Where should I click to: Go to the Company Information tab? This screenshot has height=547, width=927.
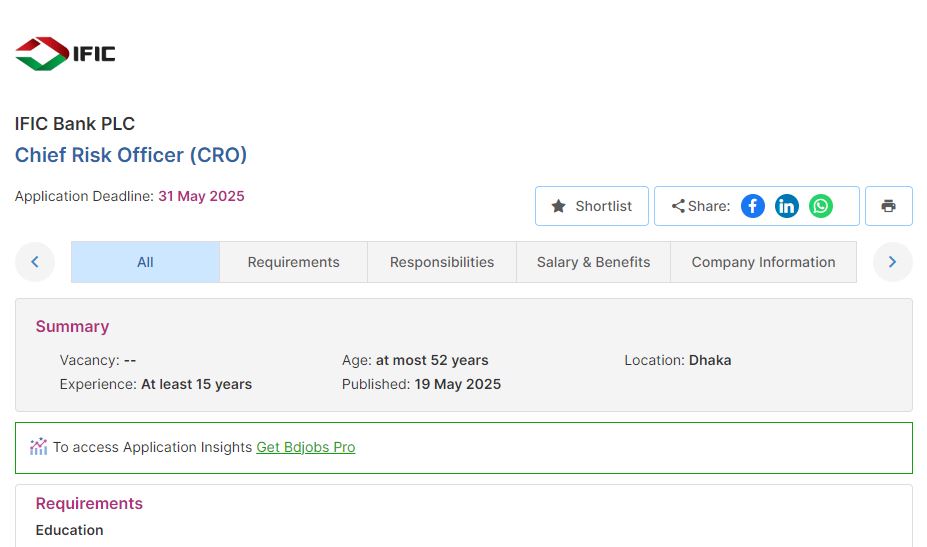(x=763, y=262)
